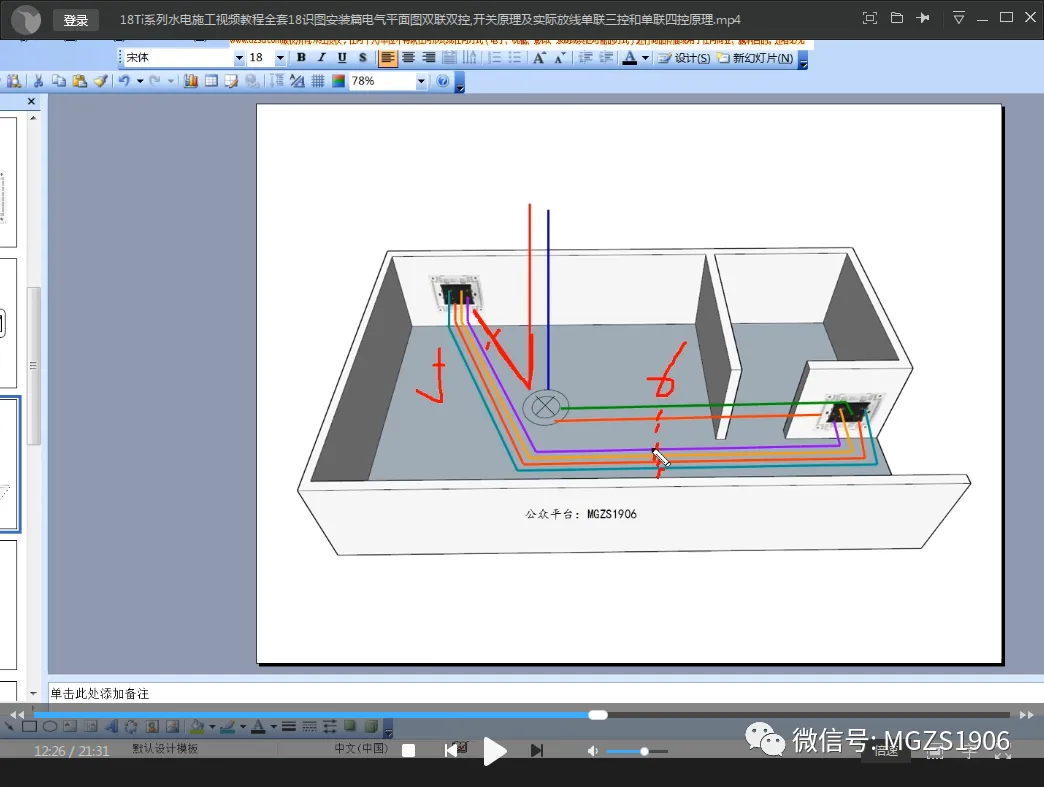
Task: Click the Paste clipboard icon
Action: pos(79,81)
